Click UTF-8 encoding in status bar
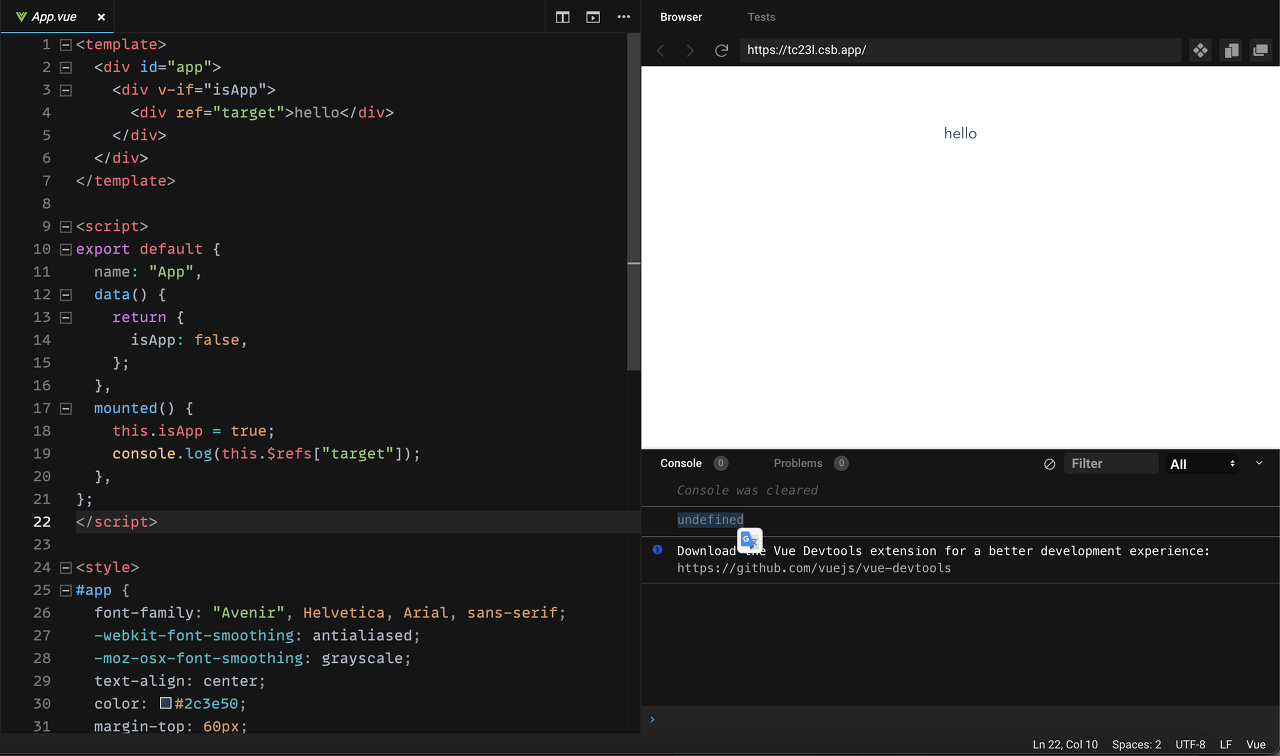The width and height of the screenshot is (1280, 756). click(x=1190, y=745)
